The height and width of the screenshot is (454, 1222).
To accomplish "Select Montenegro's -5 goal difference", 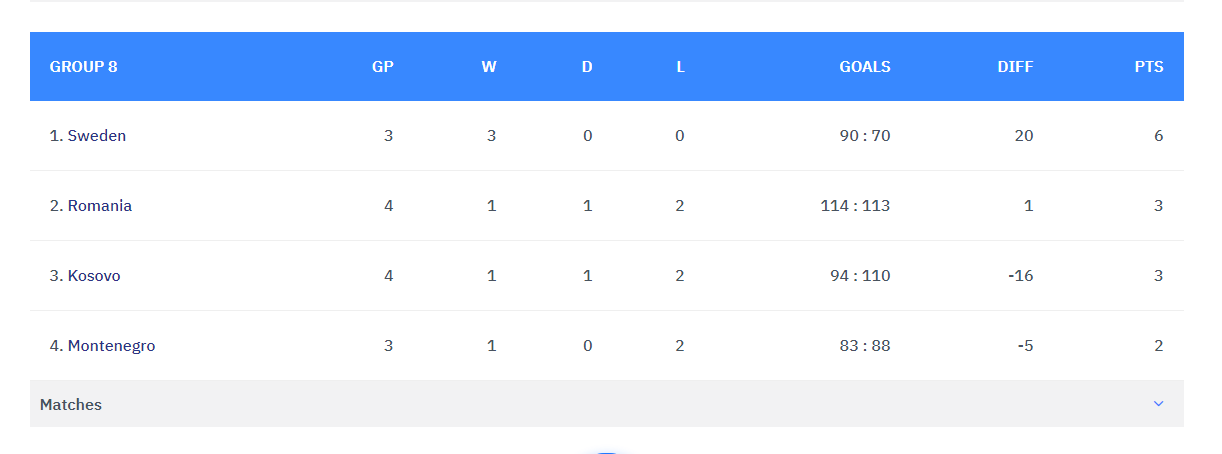I will pos(1025,346).
